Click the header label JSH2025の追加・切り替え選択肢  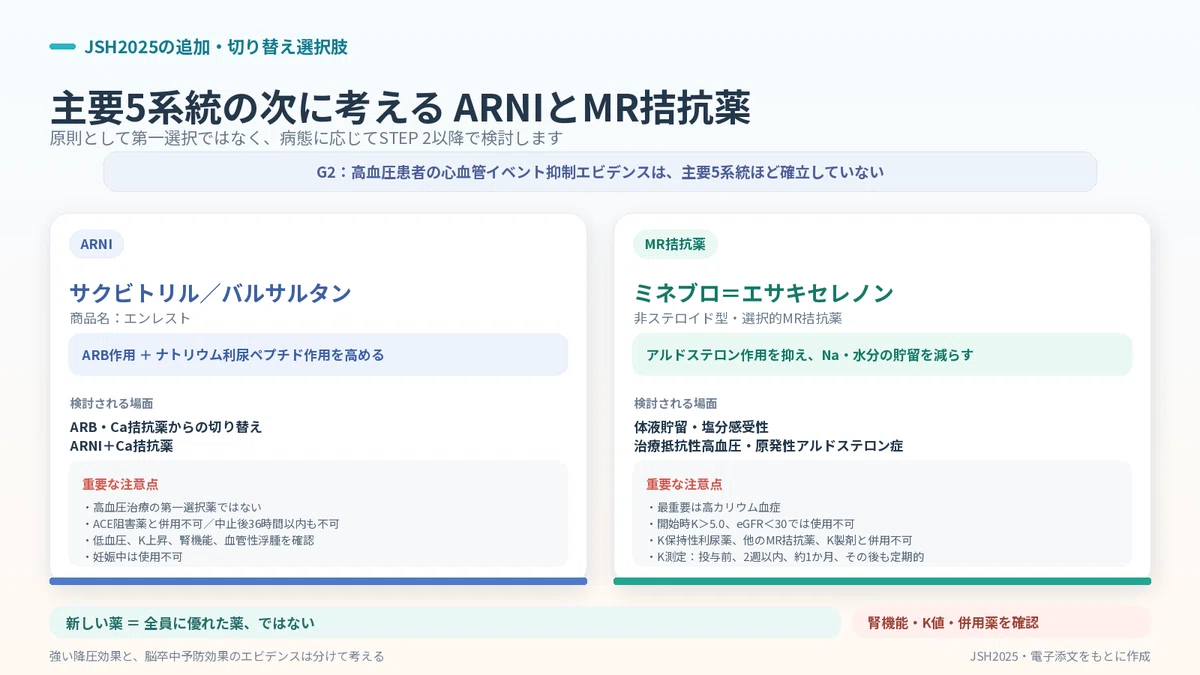tap(216, 47)
